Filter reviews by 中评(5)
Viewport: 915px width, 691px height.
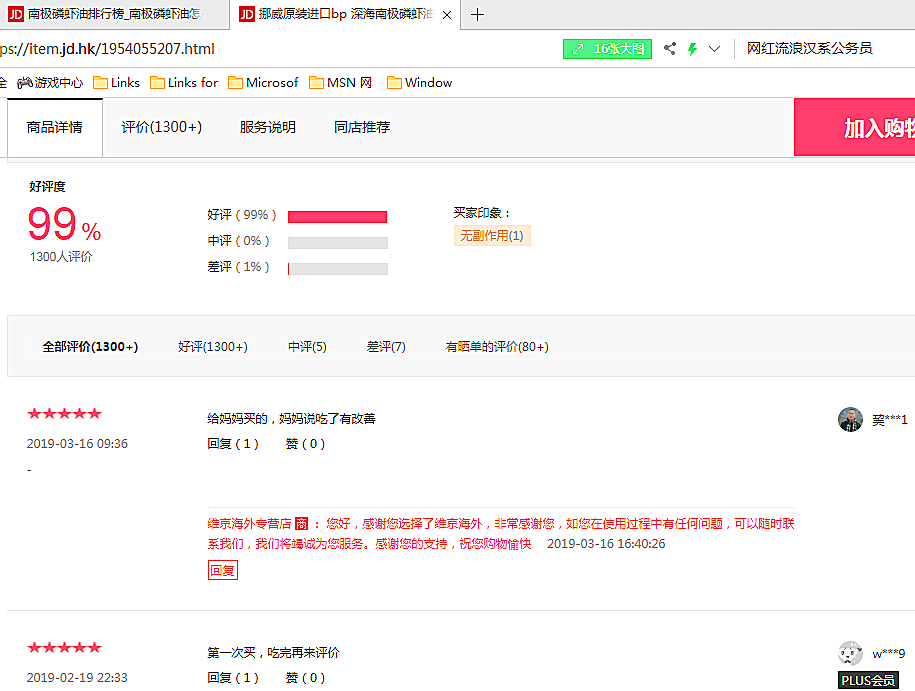pos(307,347)
